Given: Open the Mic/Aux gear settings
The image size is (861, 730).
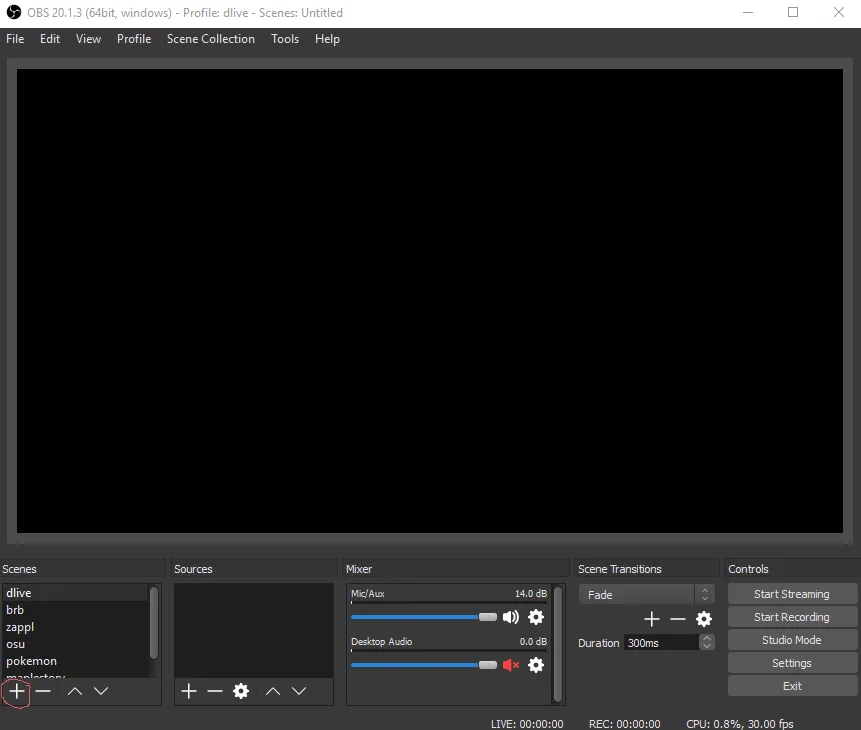Looking at the screenshot, I should 536,617.
